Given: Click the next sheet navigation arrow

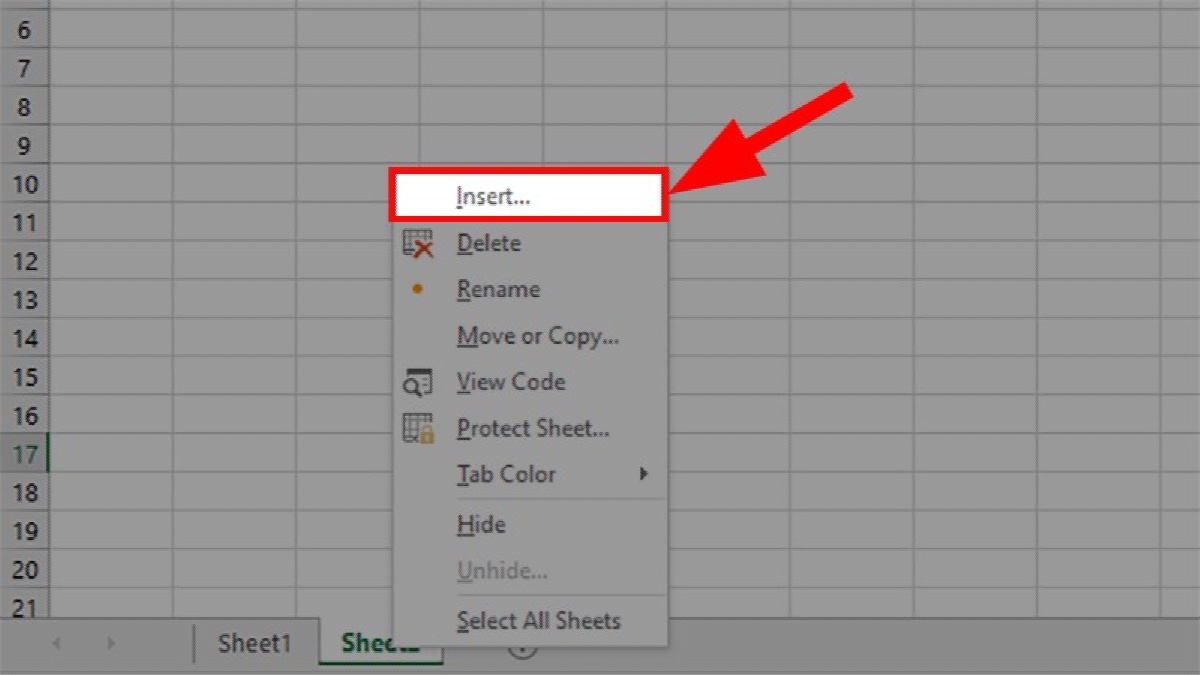Looking at the screenshot, I should tap(111, 644).
